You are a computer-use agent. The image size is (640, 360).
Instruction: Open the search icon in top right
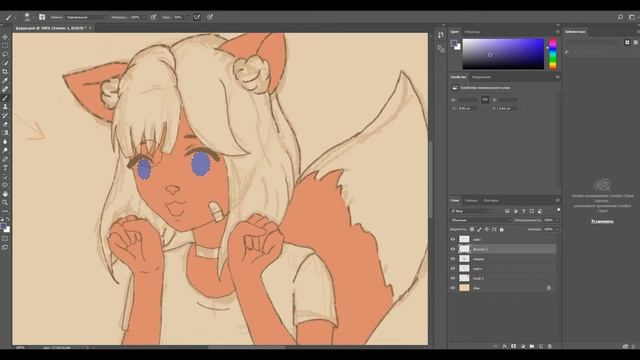point(620,17)
